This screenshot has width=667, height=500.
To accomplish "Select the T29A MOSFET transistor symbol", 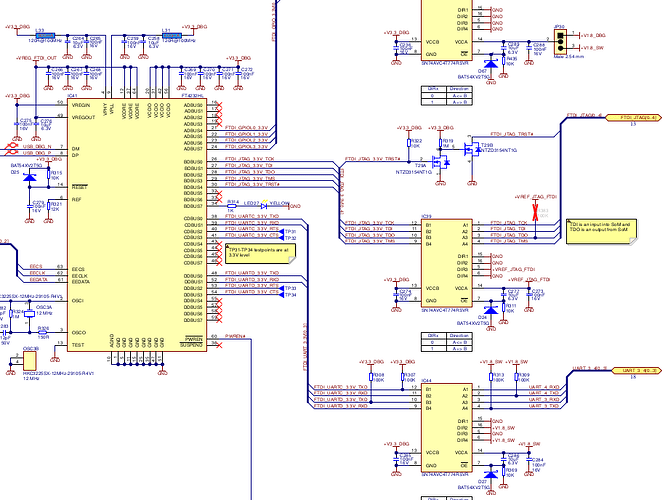I will 441,162.
